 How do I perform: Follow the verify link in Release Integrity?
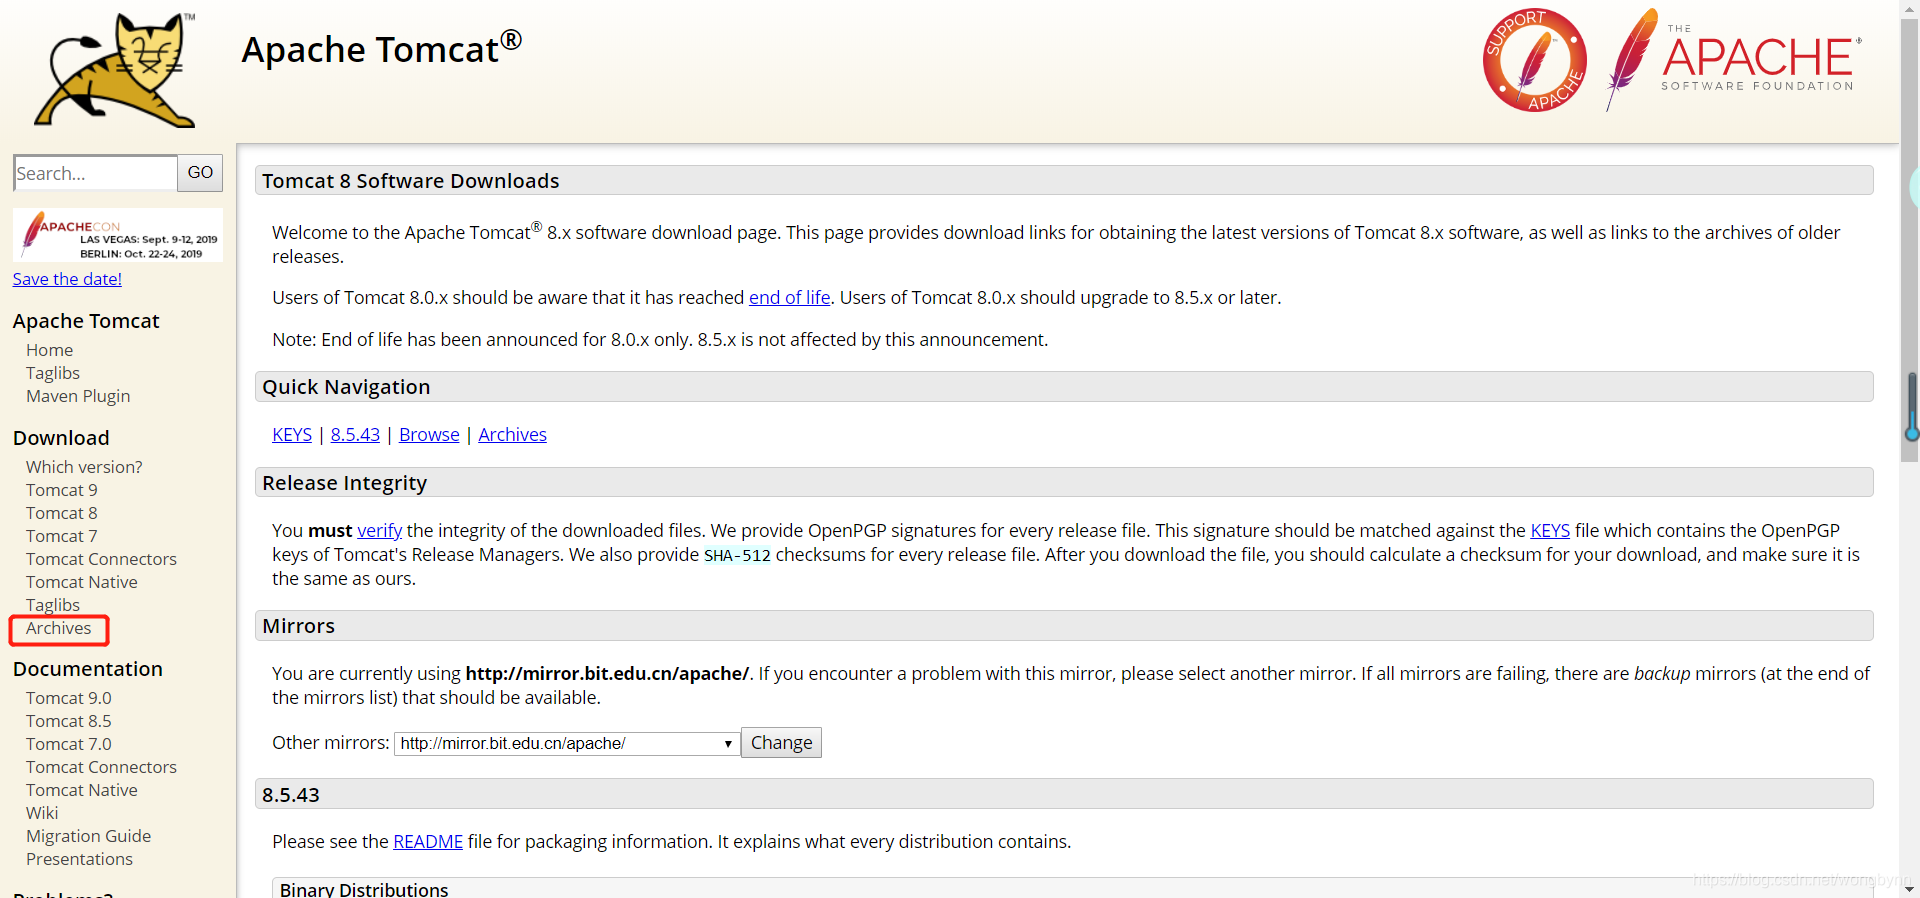tap(380, 531)
